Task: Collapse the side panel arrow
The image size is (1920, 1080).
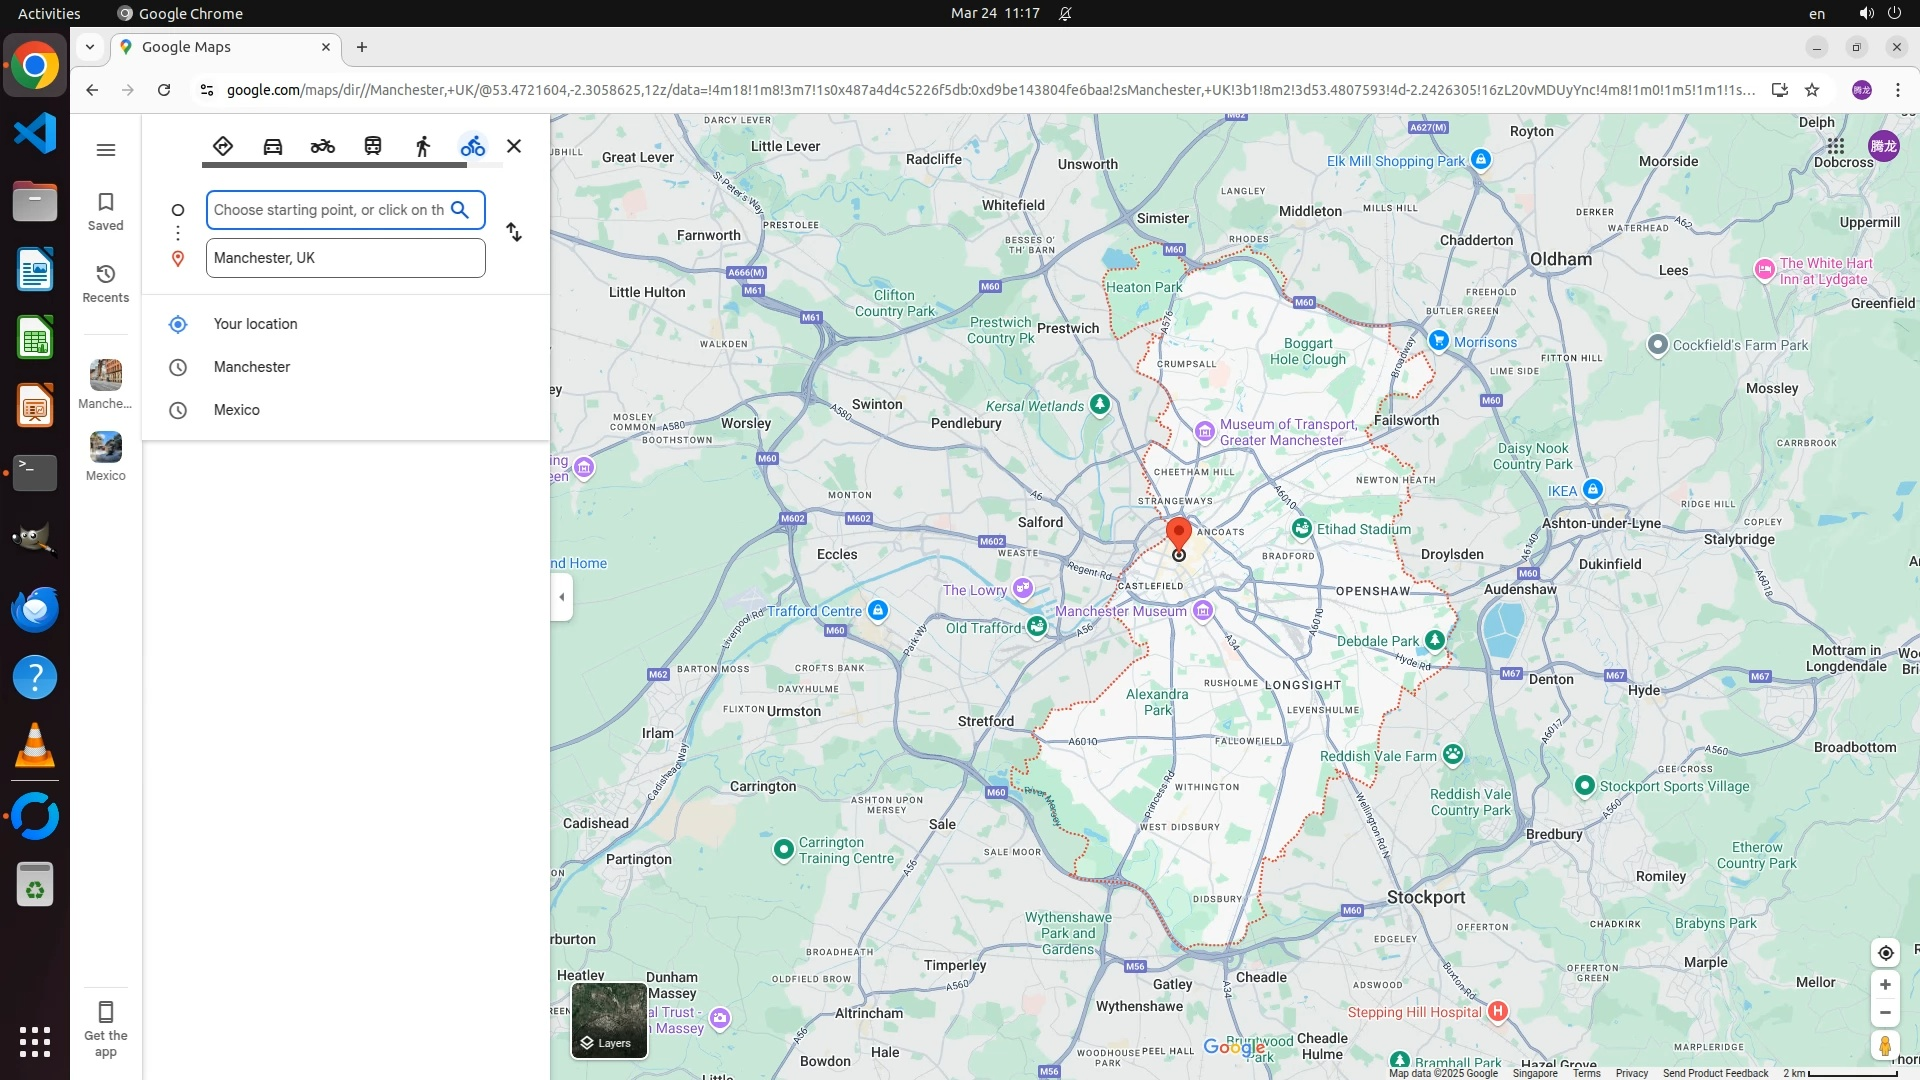Action: tap(562, 597)
